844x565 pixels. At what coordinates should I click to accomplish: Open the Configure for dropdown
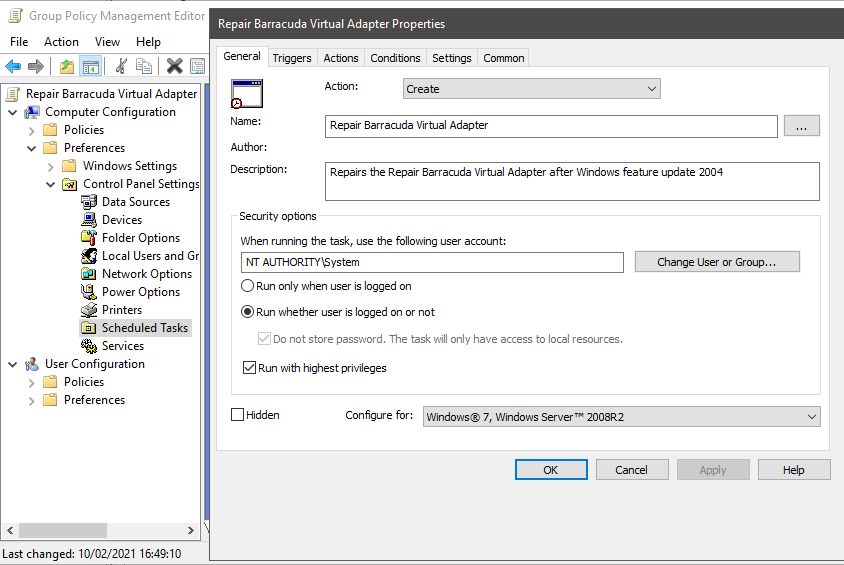tap(622, 416)
